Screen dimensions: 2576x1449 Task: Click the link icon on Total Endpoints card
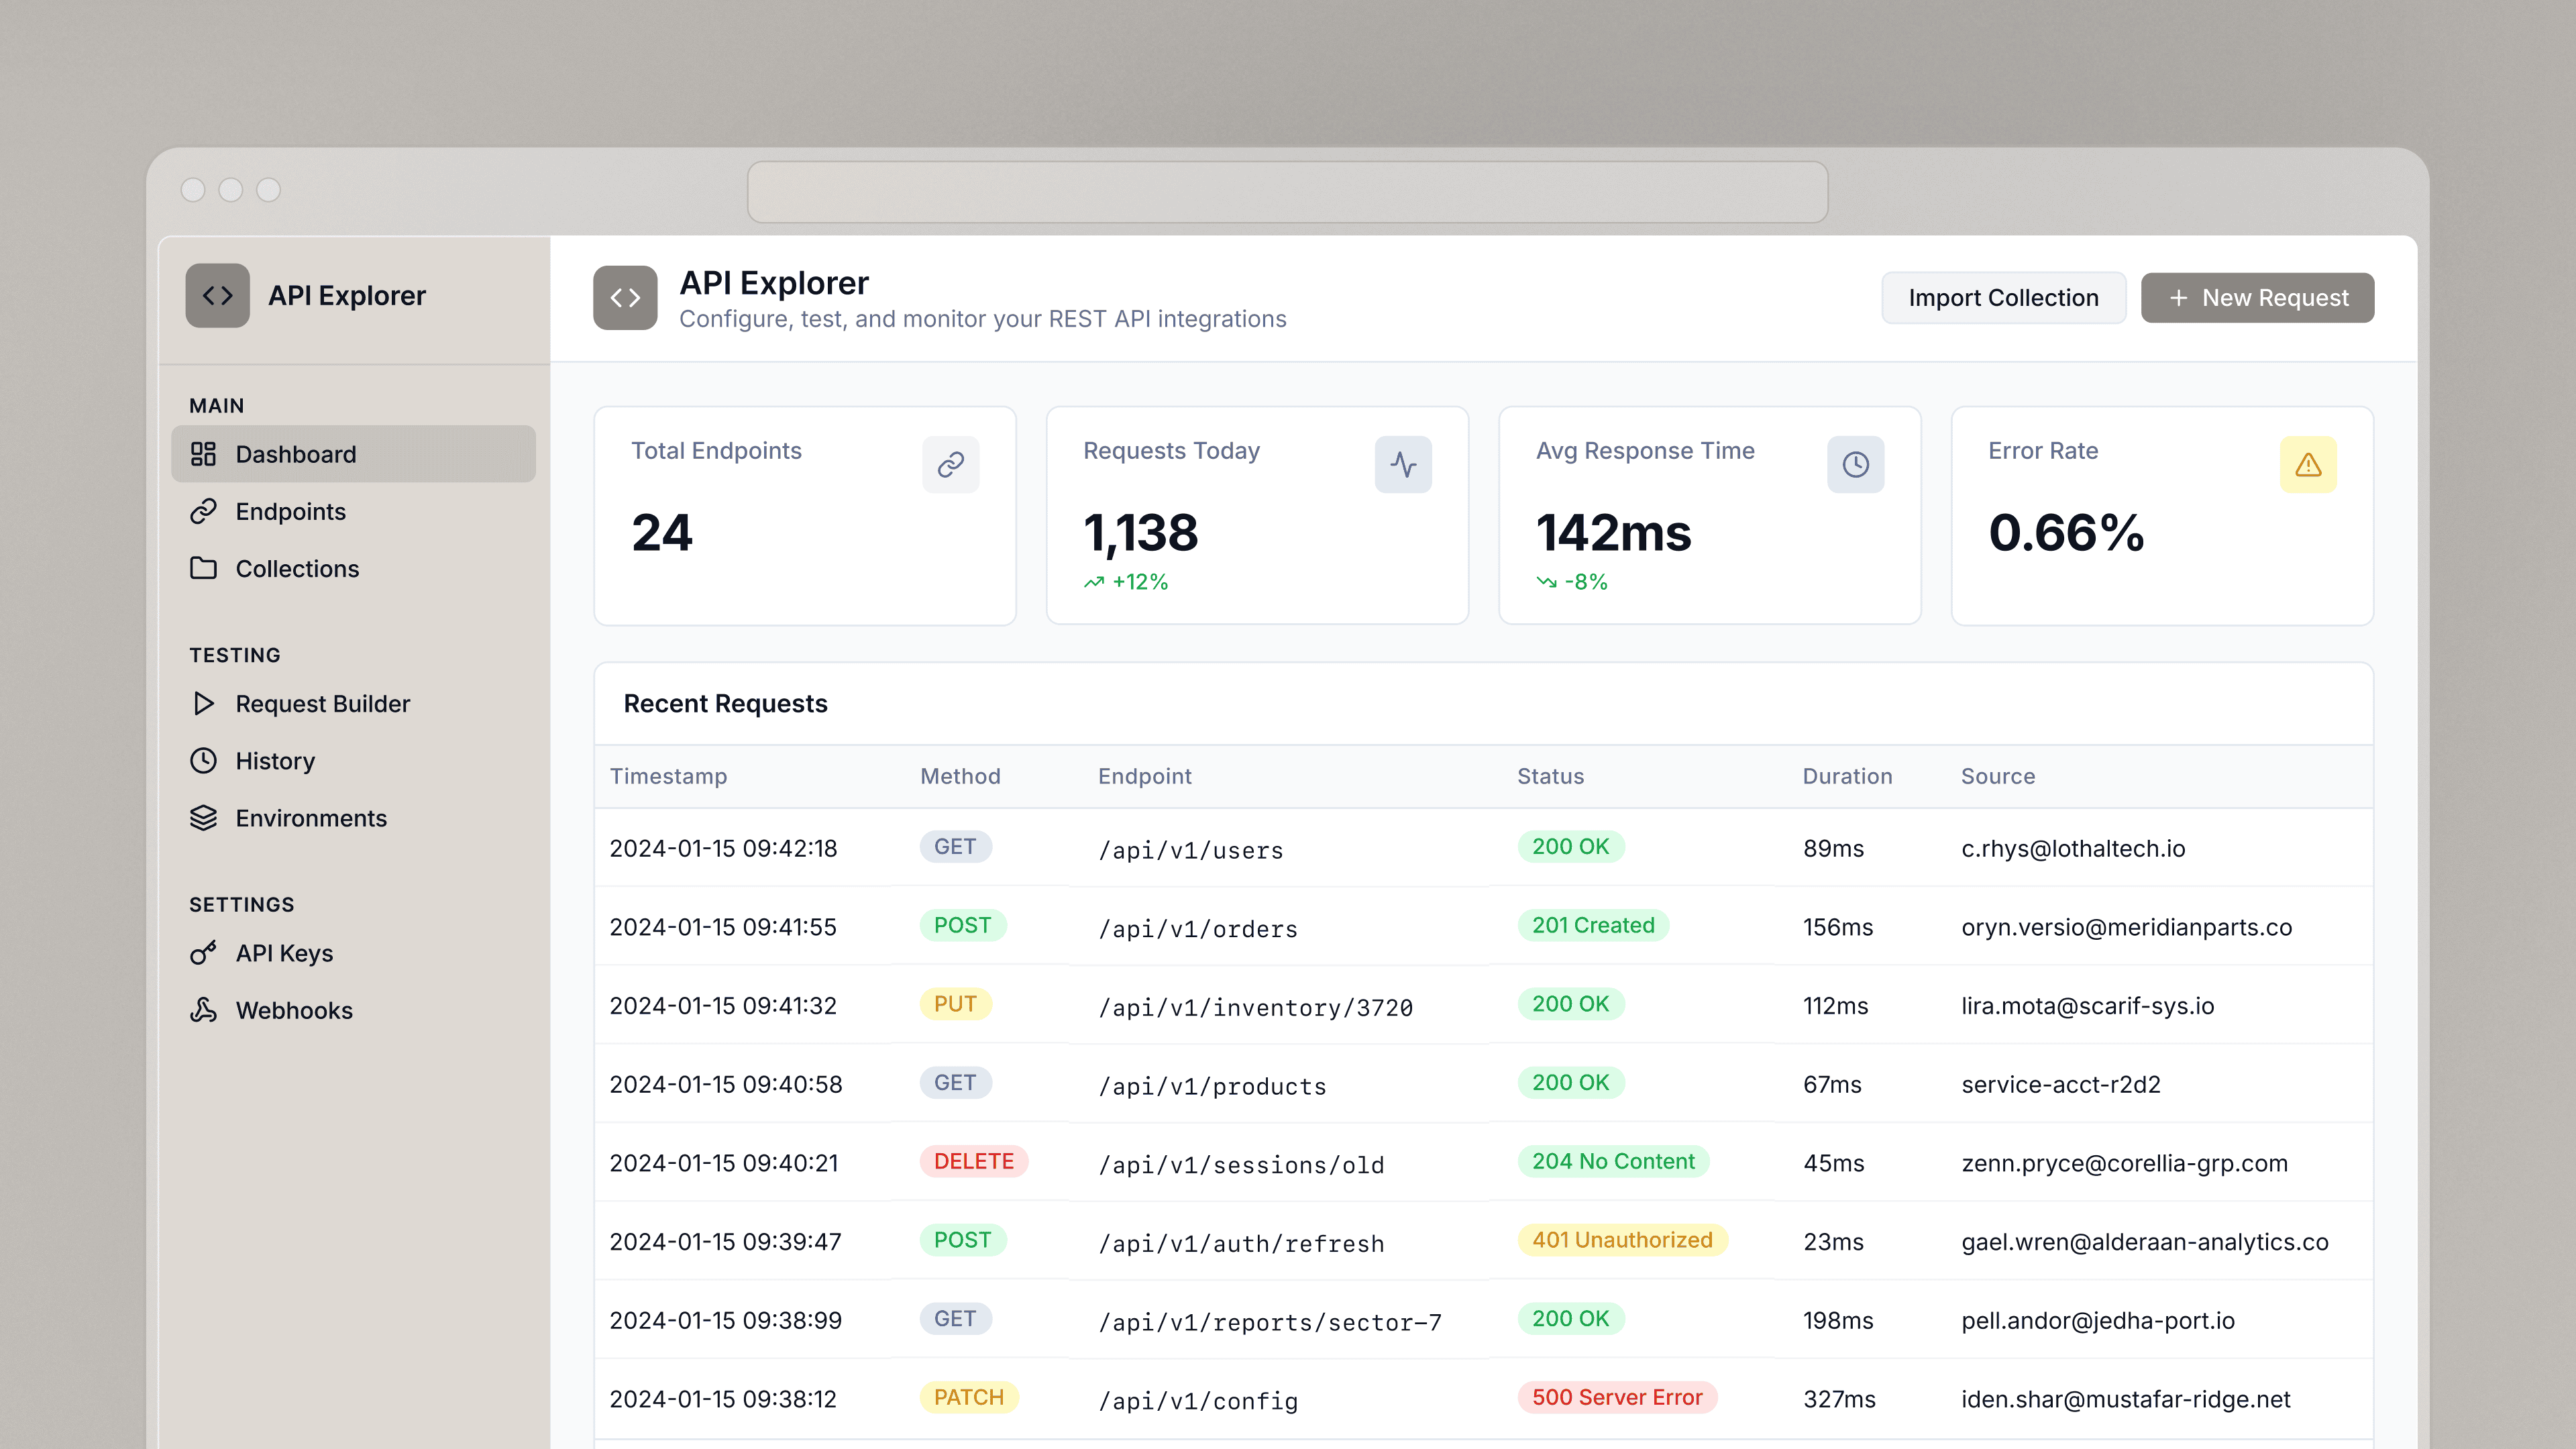click(950, 464)
